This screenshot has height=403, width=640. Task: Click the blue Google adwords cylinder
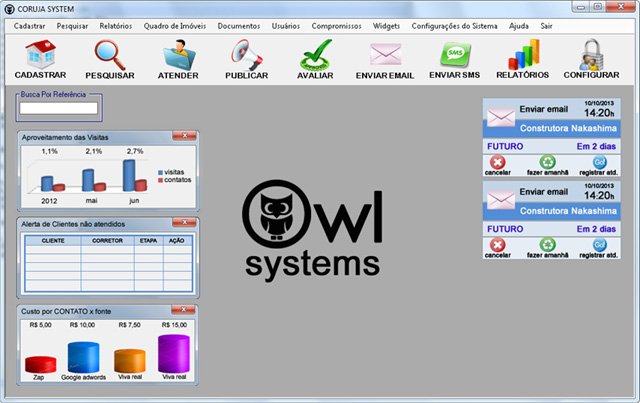tap(83, 357)
